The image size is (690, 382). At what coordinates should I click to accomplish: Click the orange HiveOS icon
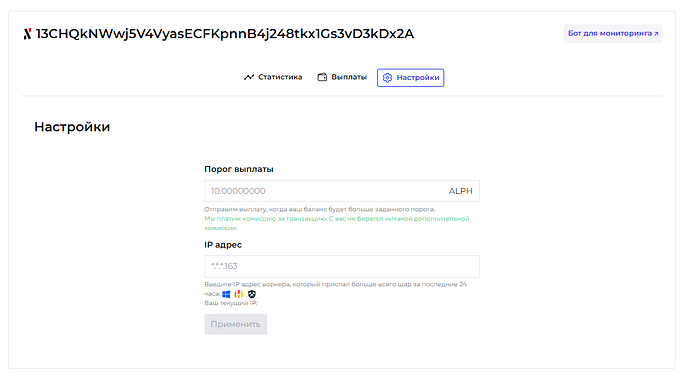click(239, 294)
